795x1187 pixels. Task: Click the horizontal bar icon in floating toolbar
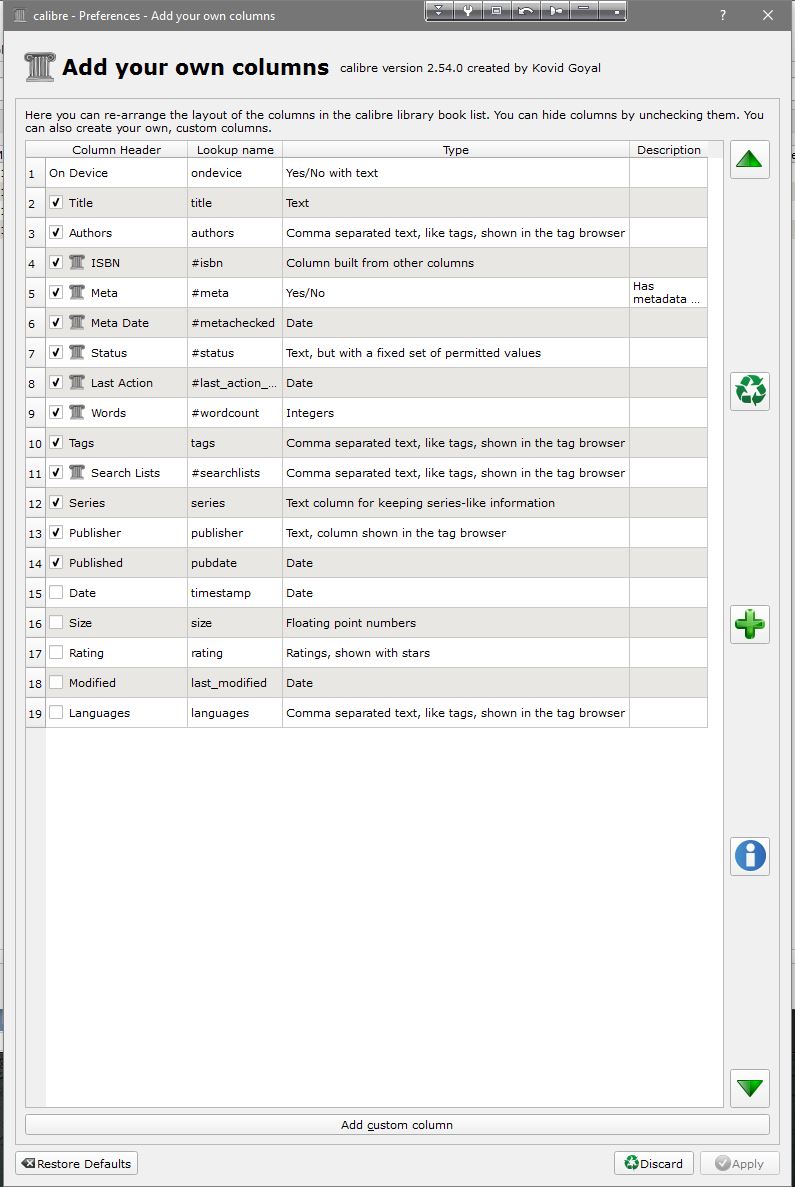pyautogui.click(x=584, y=11)
